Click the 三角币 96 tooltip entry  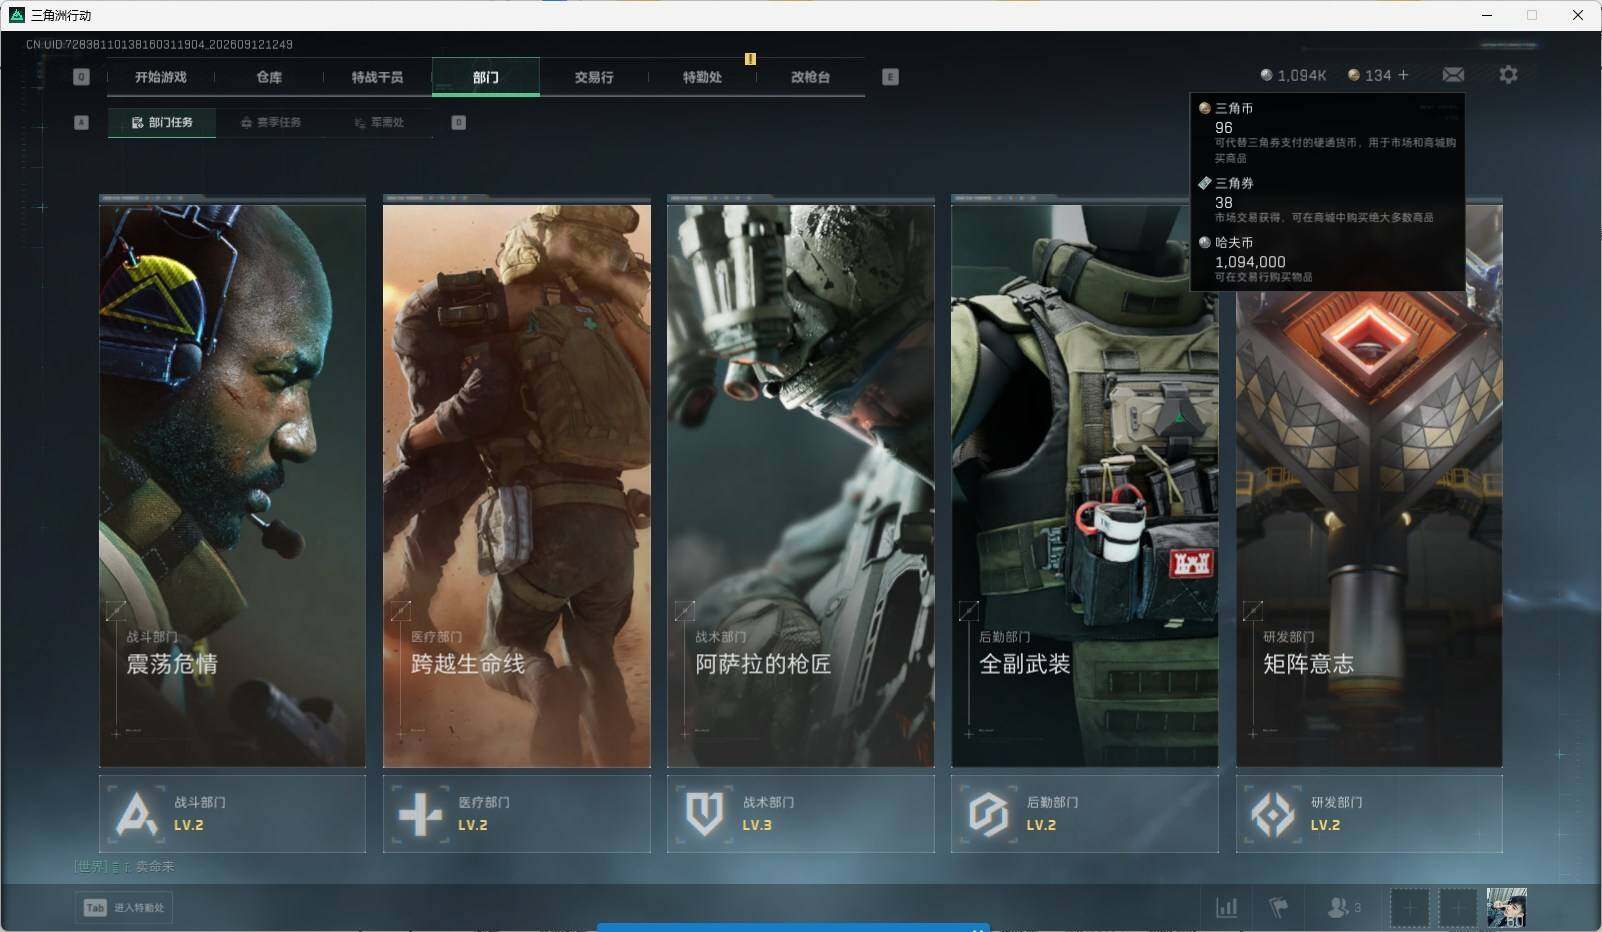1327,132
